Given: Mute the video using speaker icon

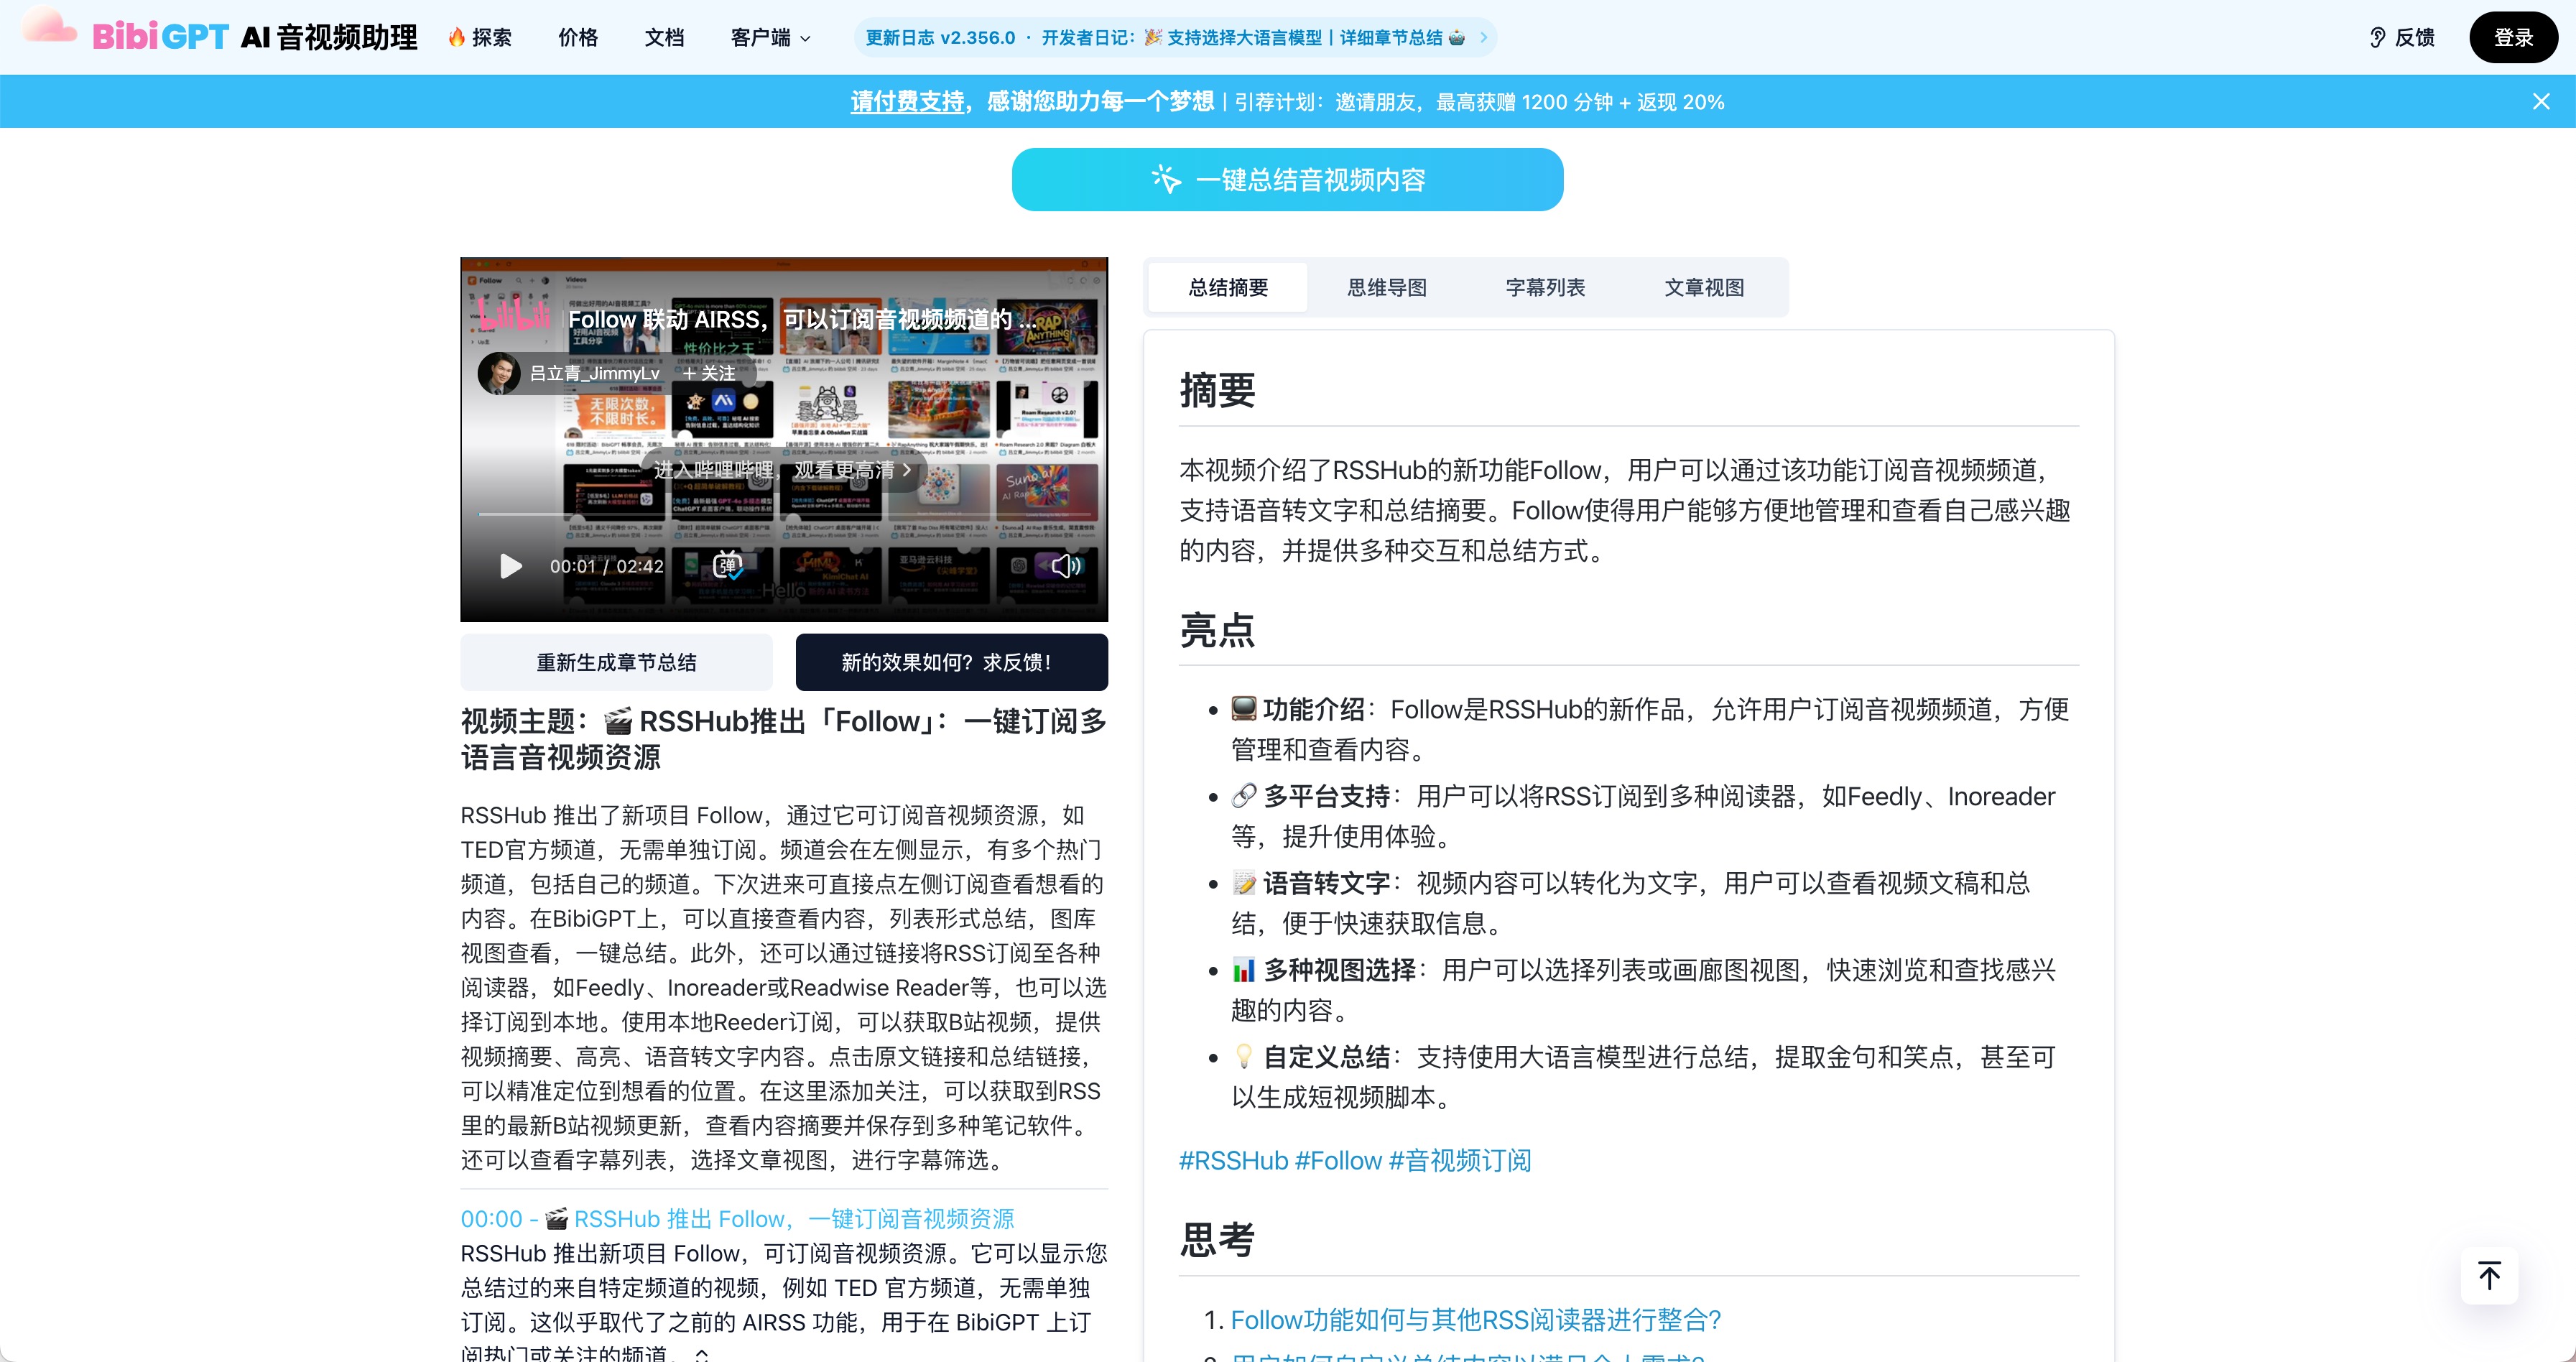Looking at the screenshot, I should (1065, 566).
